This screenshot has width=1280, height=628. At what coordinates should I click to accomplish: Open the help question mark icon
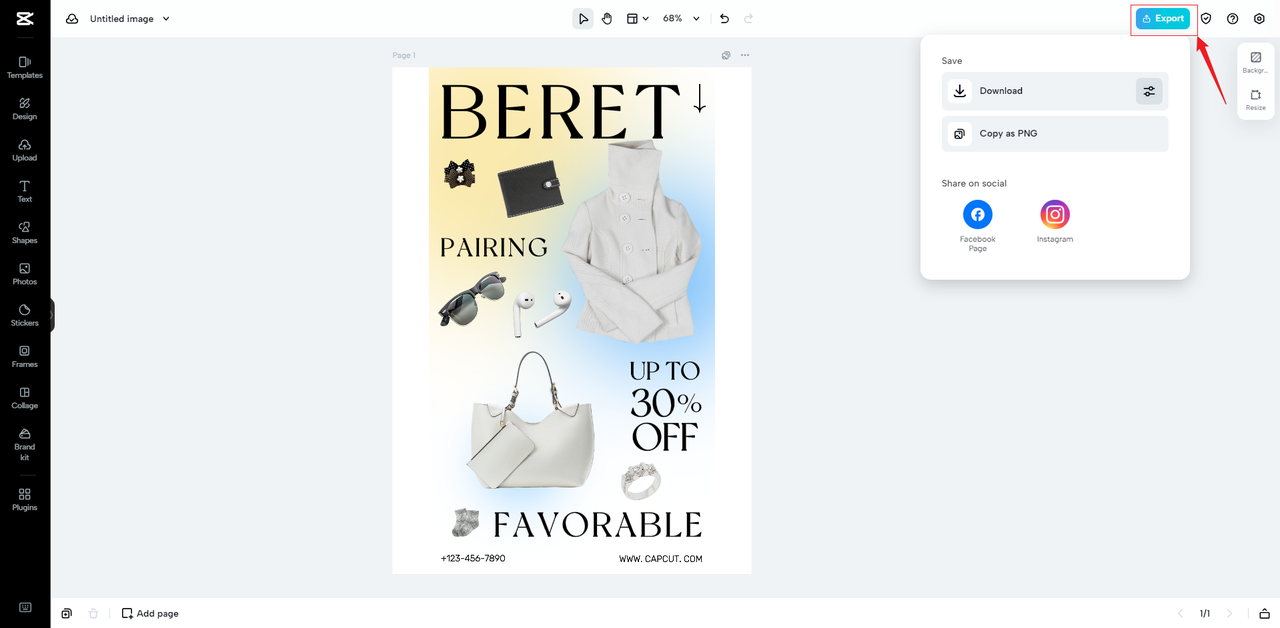click(x=1232, y=19)
